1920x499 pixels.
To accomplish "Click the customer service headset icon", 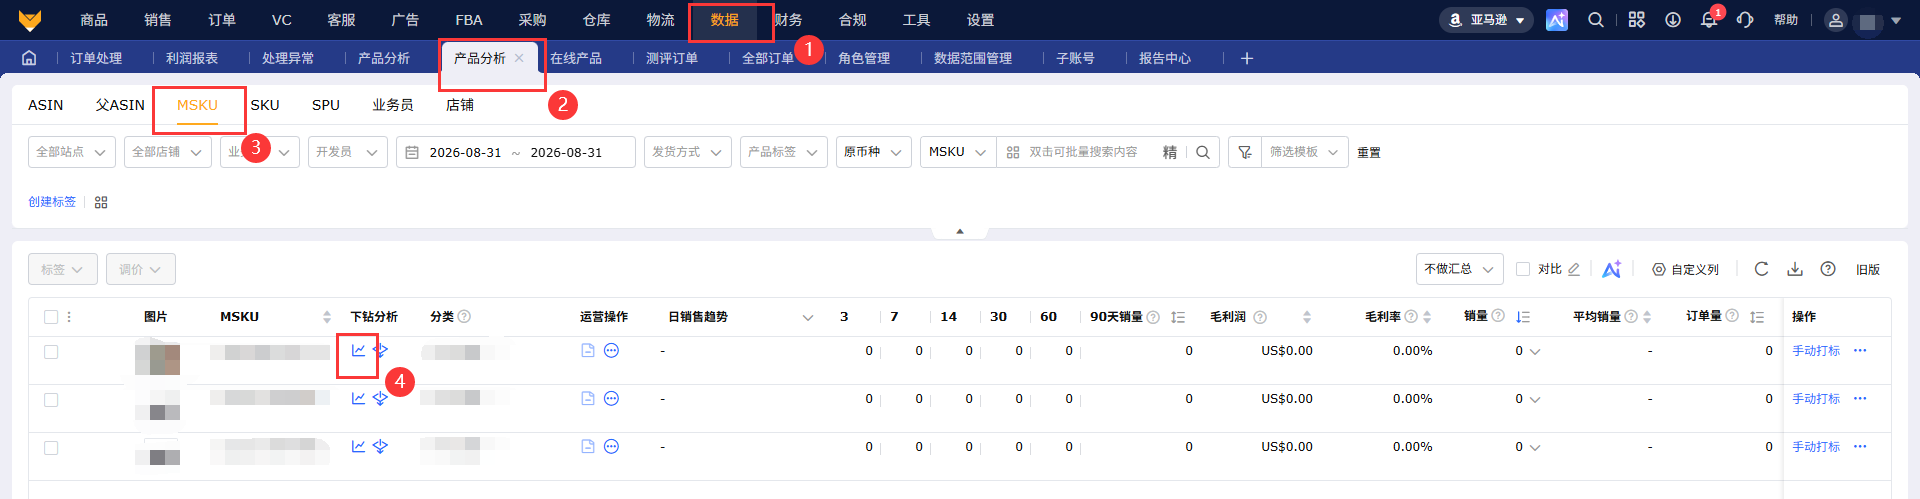I will (1745, 20).
